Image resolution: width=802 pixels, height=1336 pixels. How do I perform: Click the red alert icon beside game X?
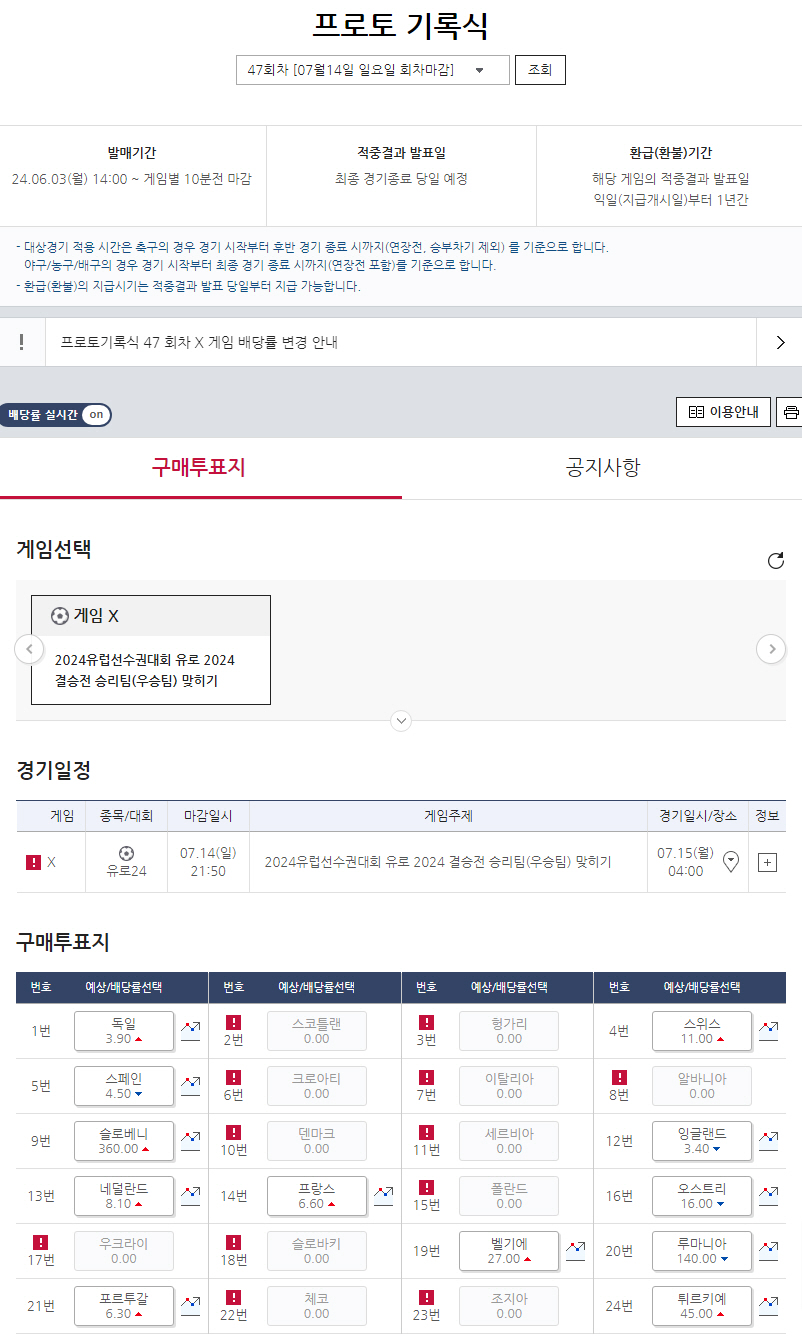pyautogui.click(x=33, y=862)
